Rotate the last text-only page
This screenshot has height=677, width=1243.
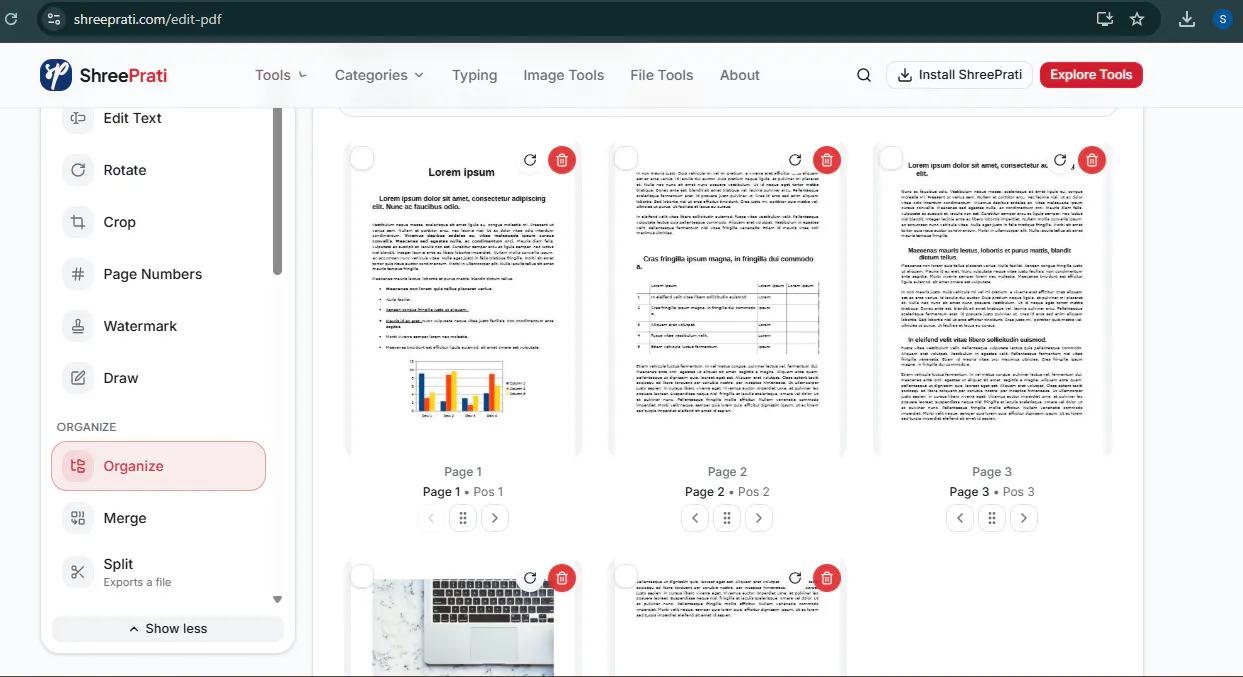[x=795, y=578]
